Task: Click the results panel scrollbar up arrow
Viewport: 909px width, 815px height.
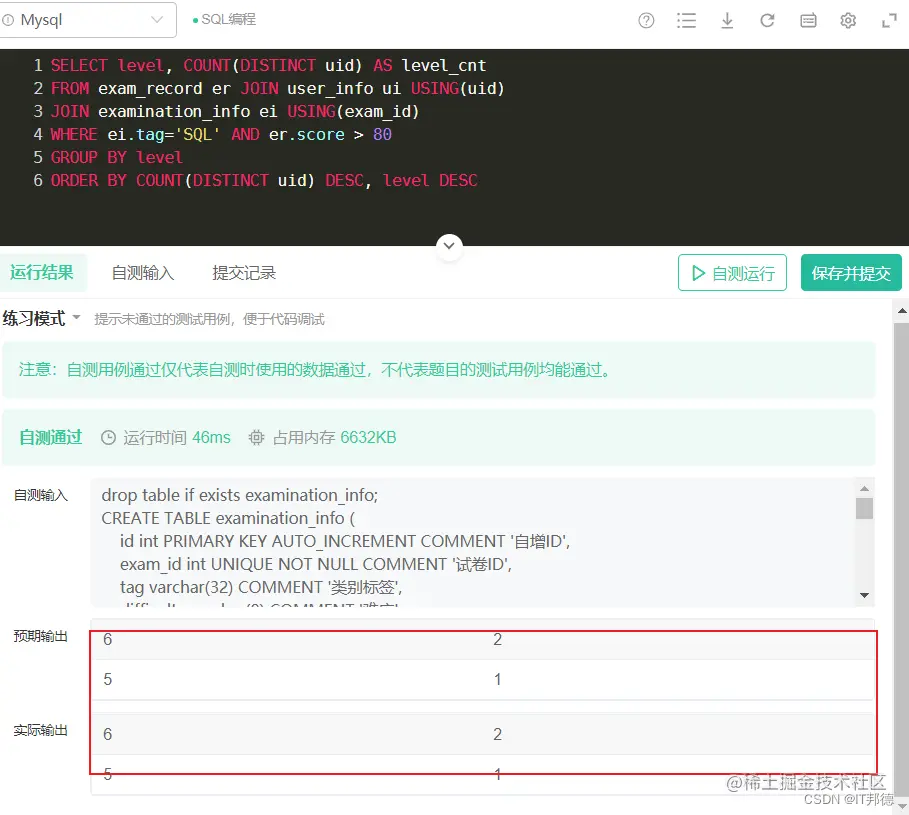Action: coord(902,311)
